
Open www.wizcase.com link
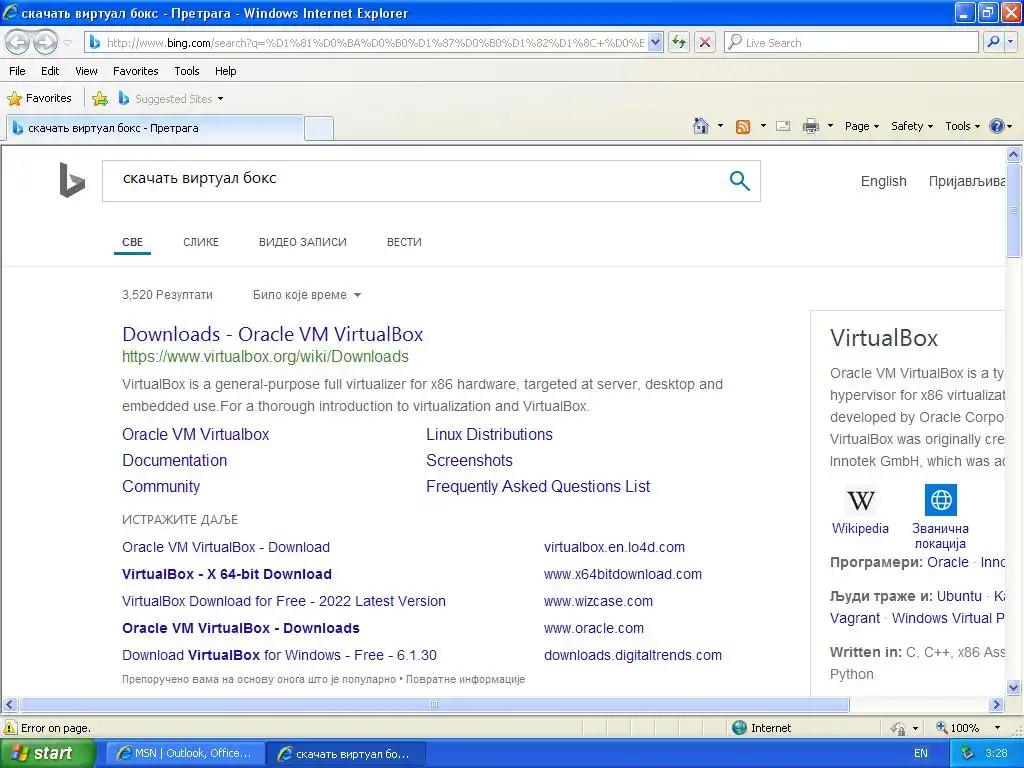coord(598,601)
